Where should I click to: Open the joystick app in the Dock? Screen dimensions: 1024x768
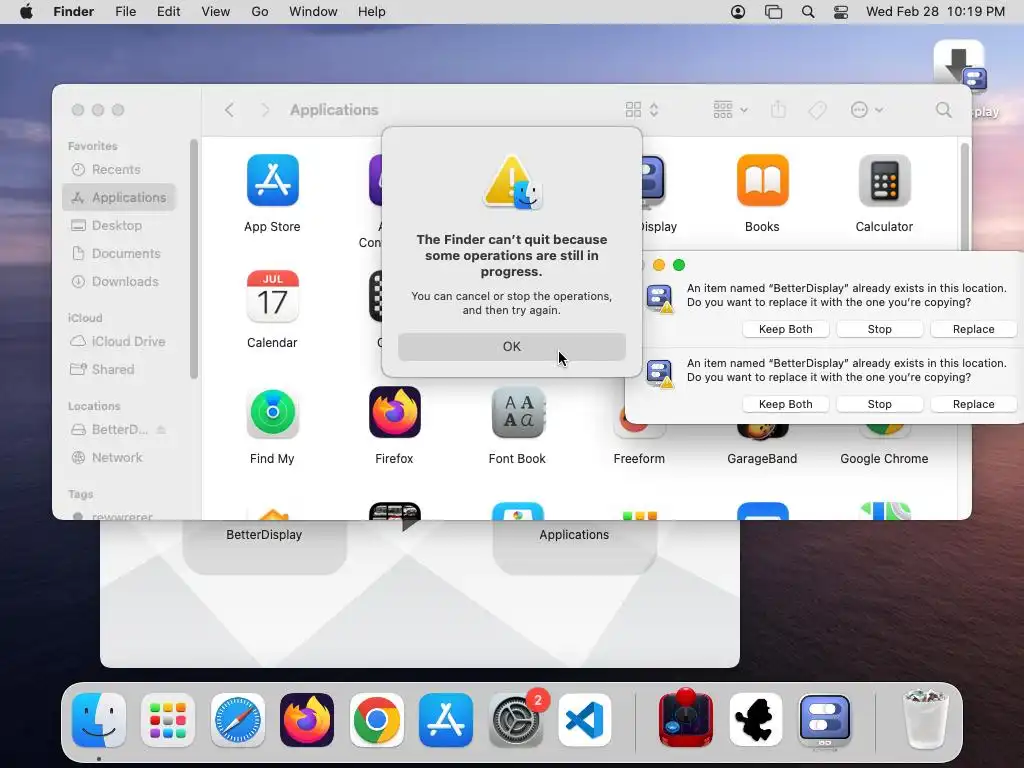pos(686,718)
